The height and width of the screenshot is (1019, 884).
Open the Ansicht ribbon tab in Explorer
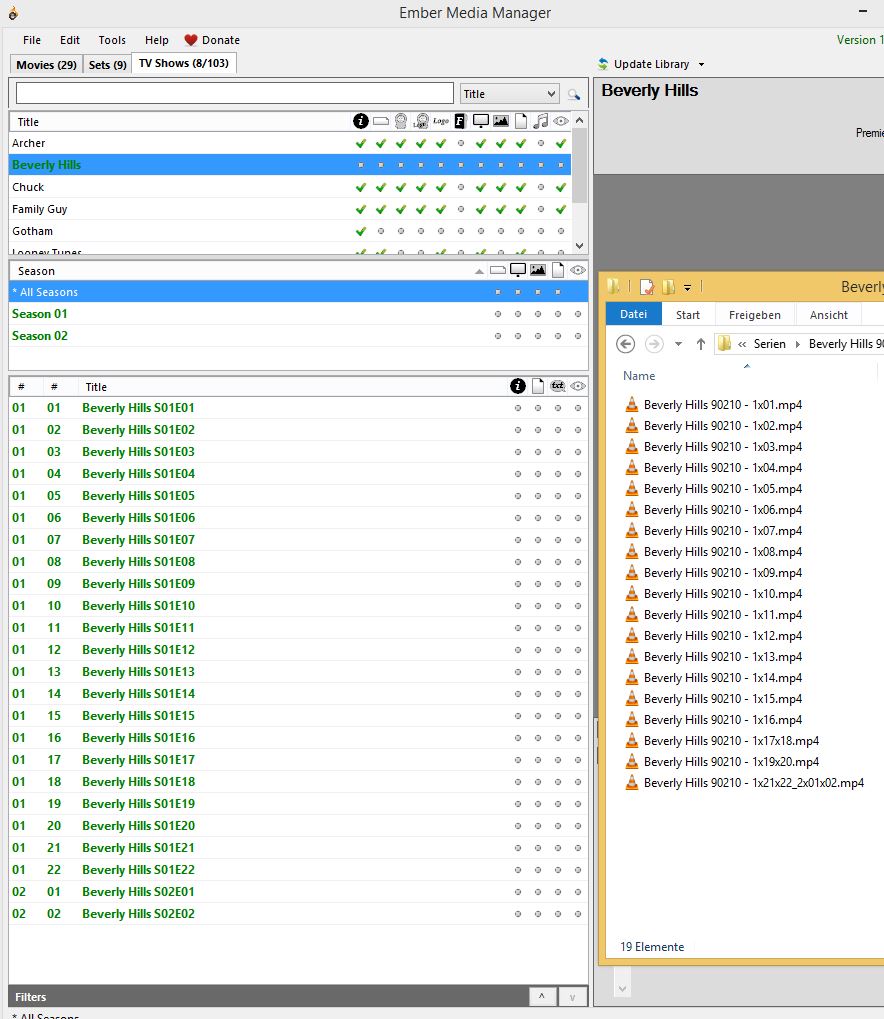point(829,315)
